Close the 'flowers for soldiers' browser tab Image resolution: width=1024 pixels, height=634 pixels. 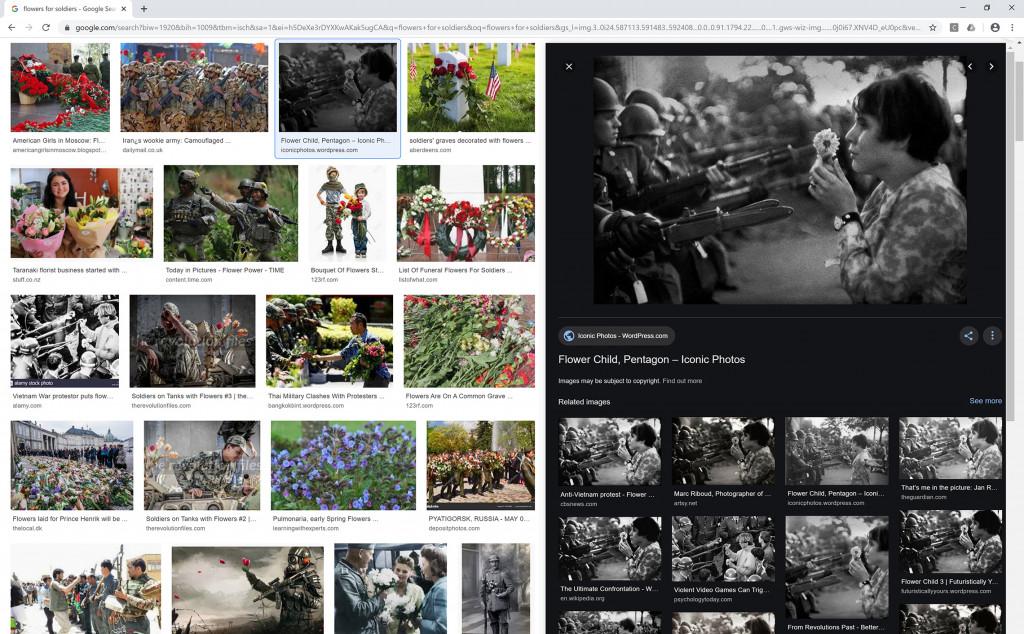(x=123, y=8)
